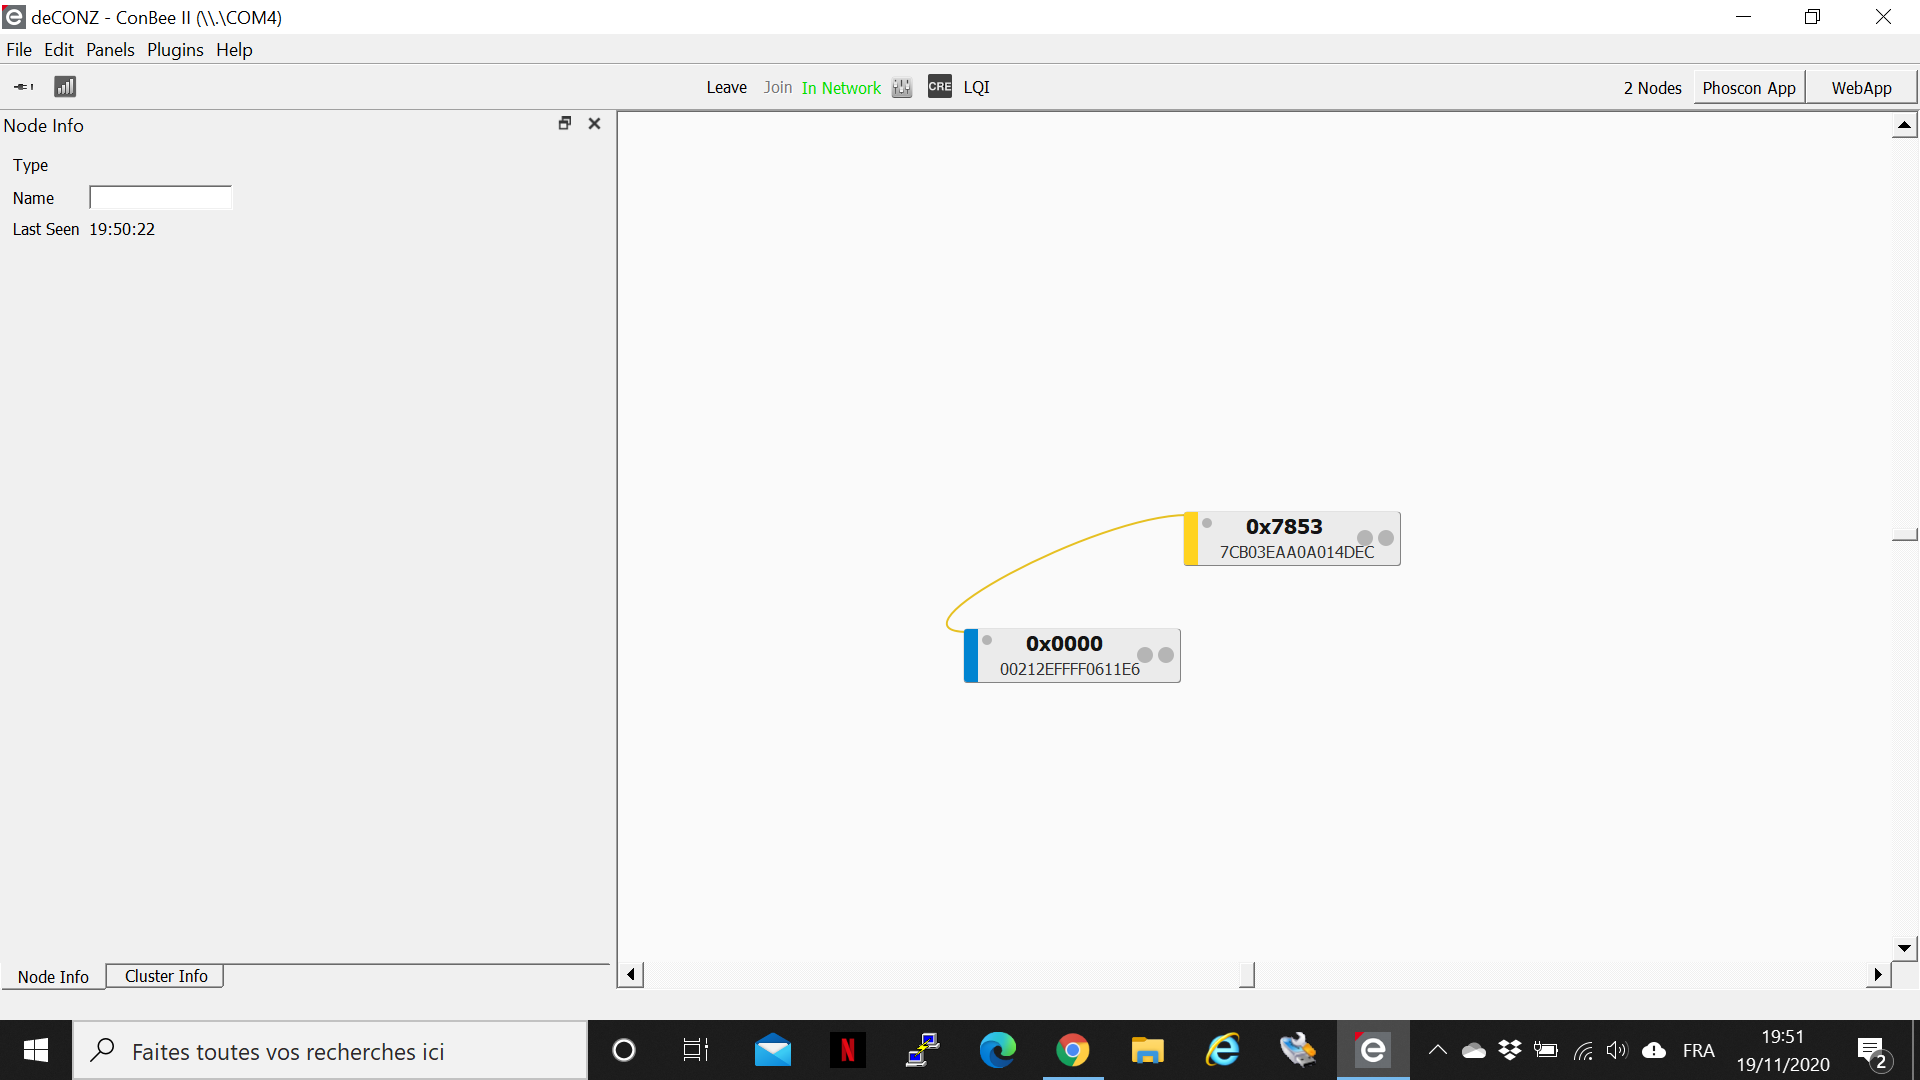Click the network settings icon beside In Network
This screenshot has height=1080, width=1920.
point(902,88)
